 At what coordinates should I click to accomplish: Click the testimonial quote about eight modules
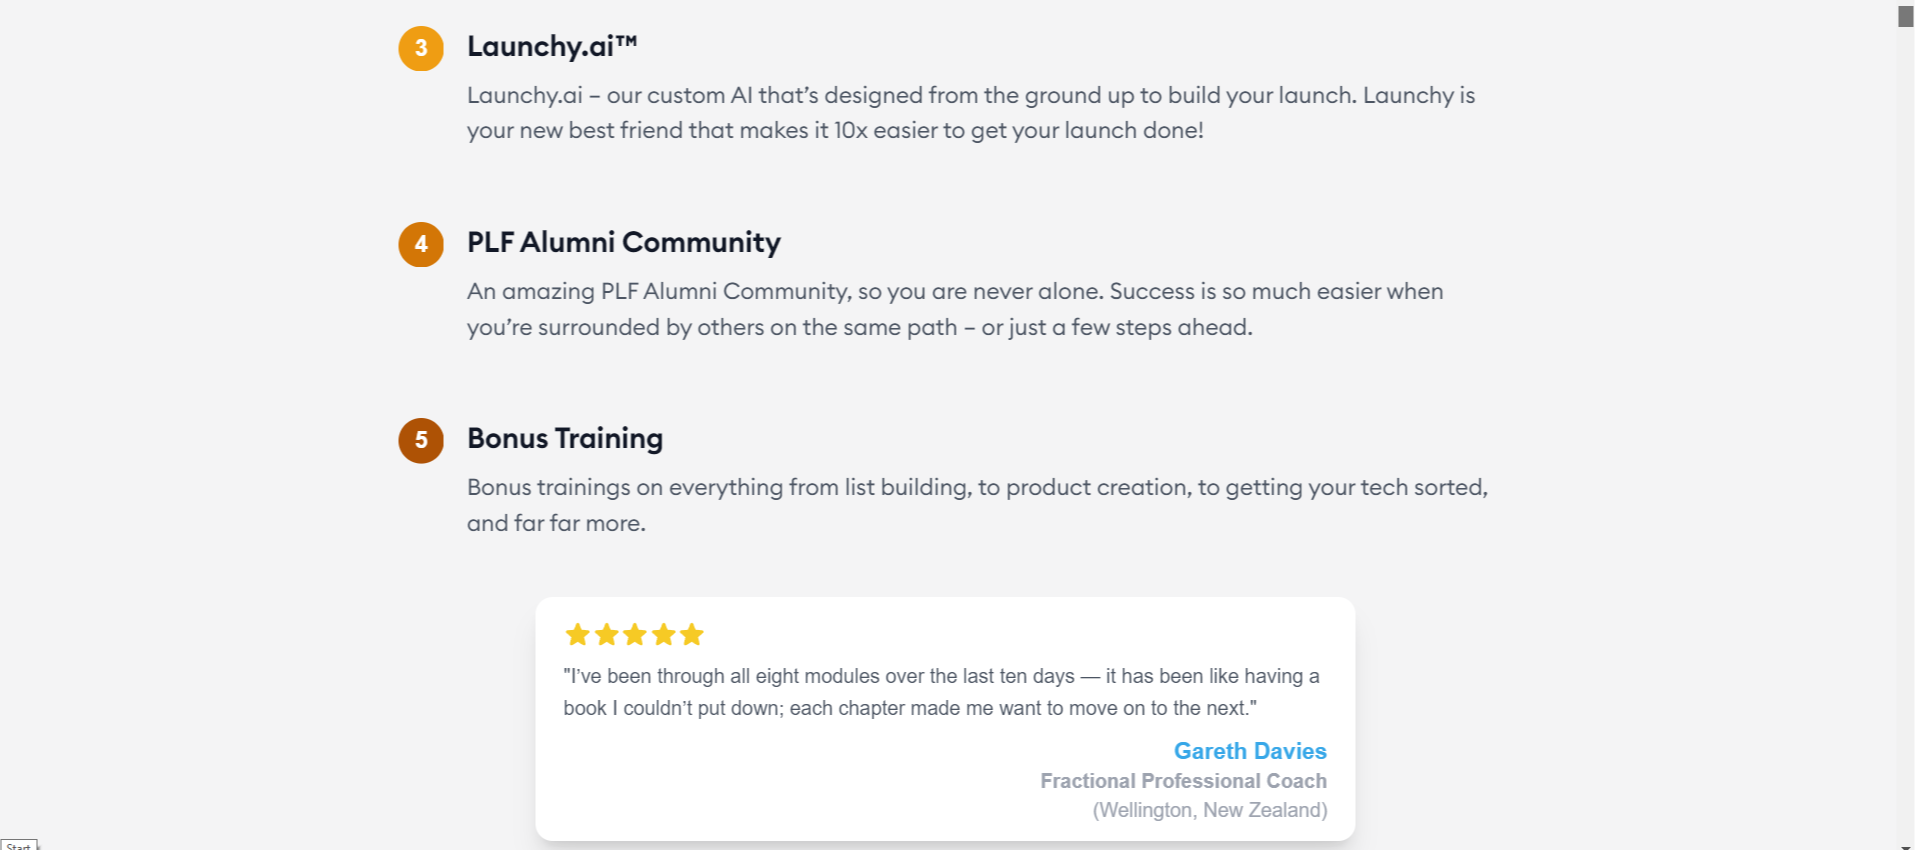click(941, 692)
